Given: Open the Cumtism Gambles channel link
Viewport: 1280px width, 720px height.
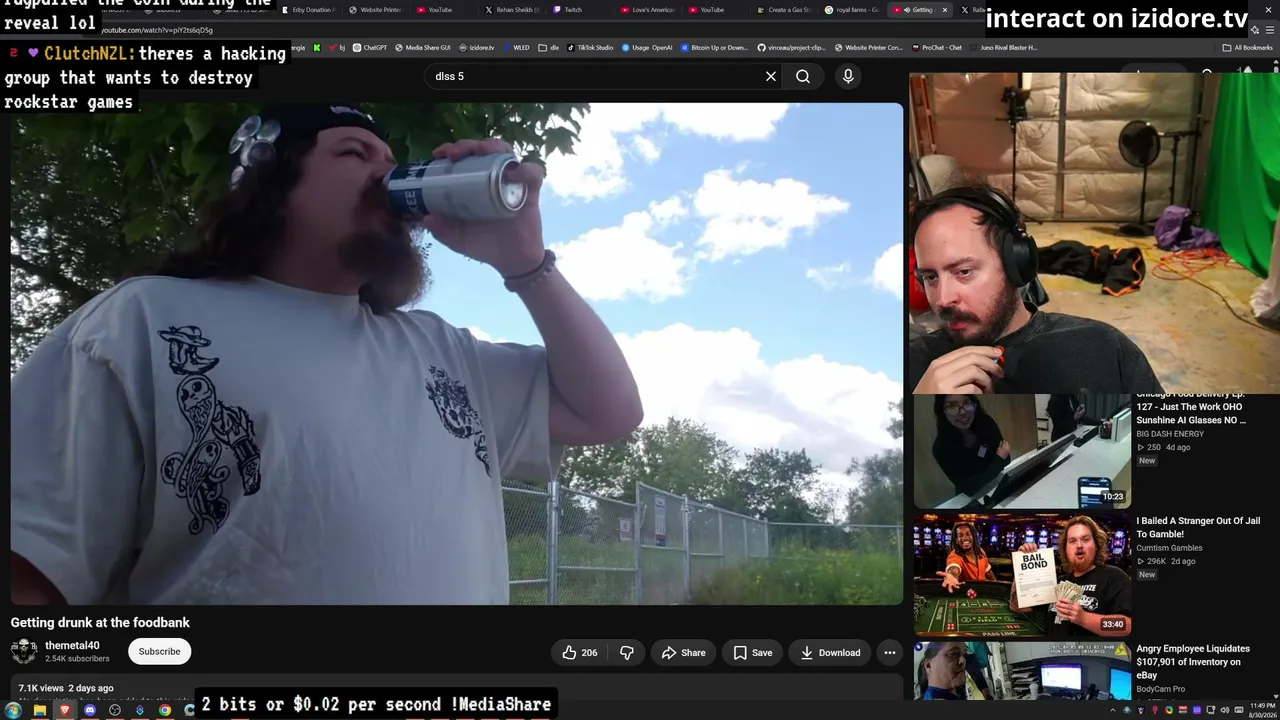Looking at the screenshot, I should (1169, 548).
